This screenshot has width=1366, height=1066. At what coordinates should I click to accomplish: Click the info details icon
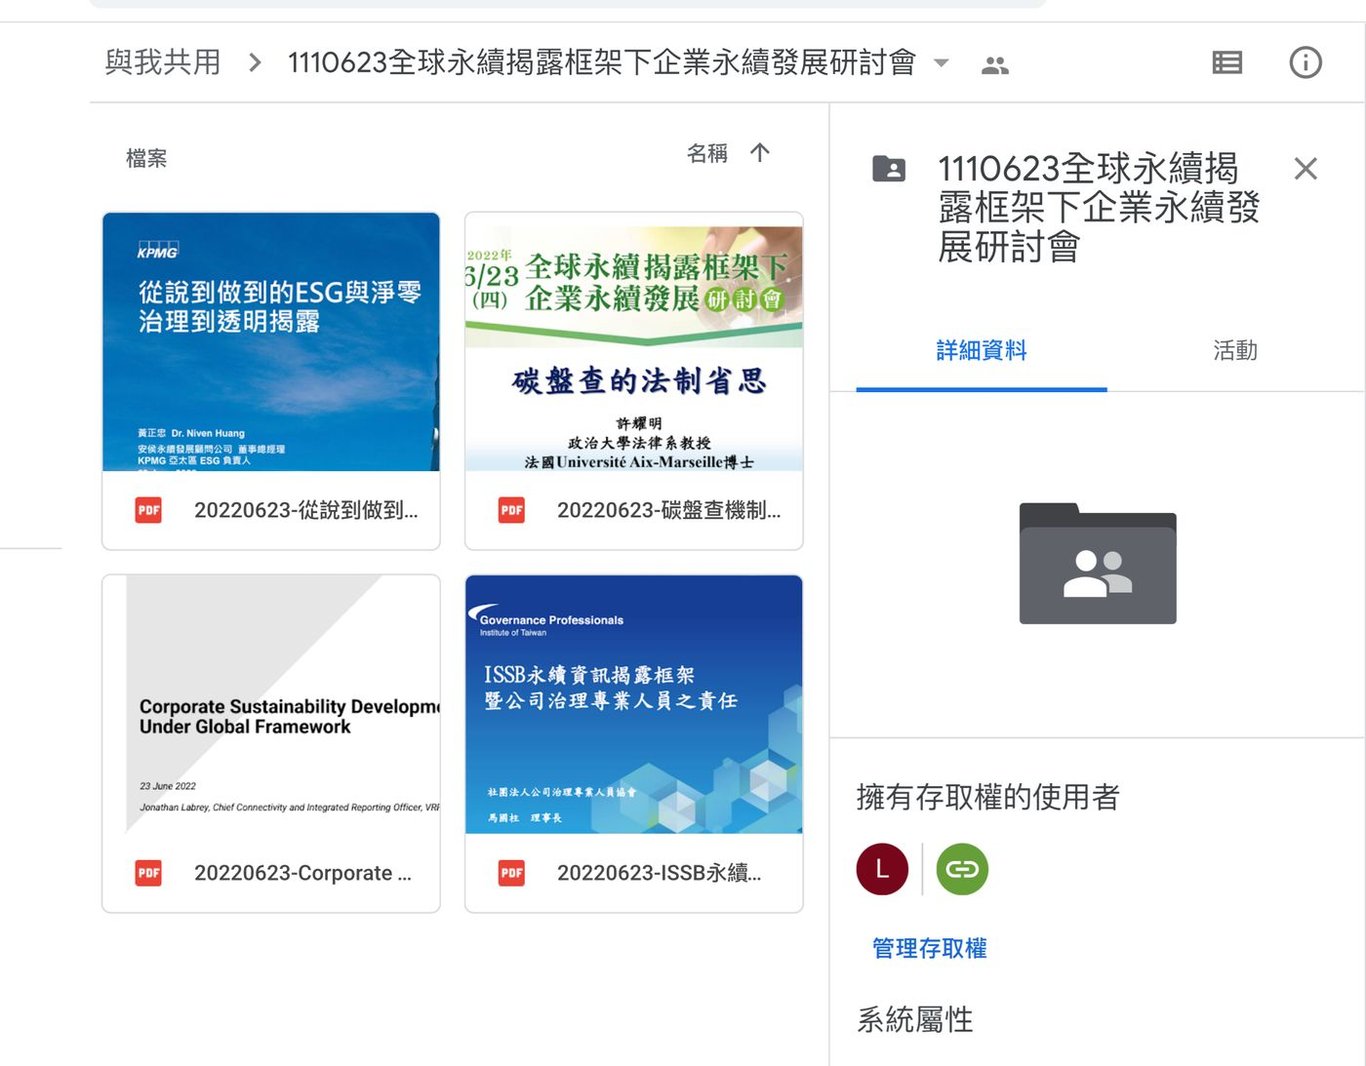[x=1305, y=63]
